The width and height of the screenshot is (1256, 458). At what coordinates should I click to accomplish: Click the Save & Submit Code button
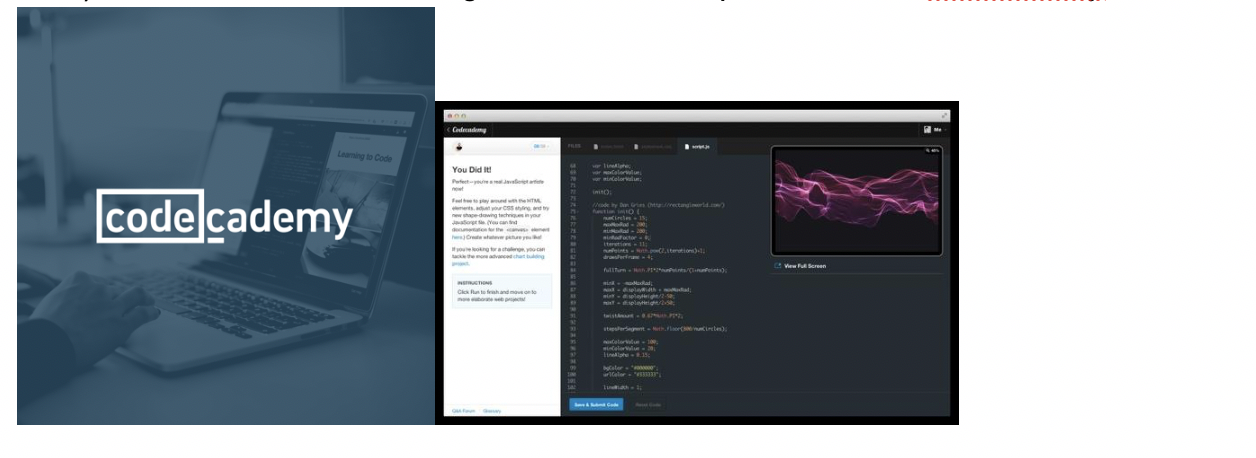596,404
